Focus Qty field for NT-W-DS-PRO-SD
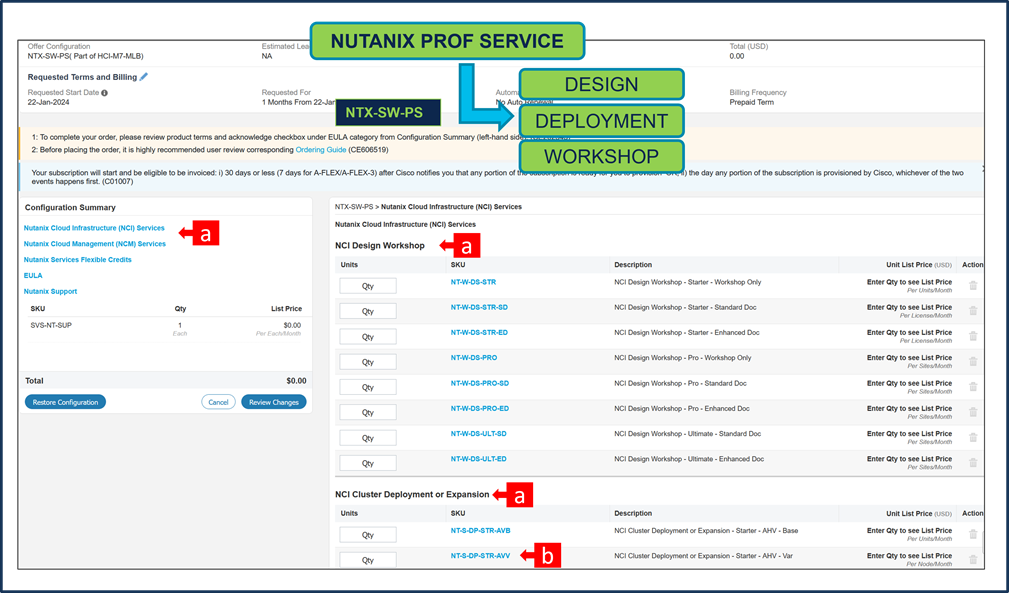This screenshot has height=593, width=1009. click(367, 387)
